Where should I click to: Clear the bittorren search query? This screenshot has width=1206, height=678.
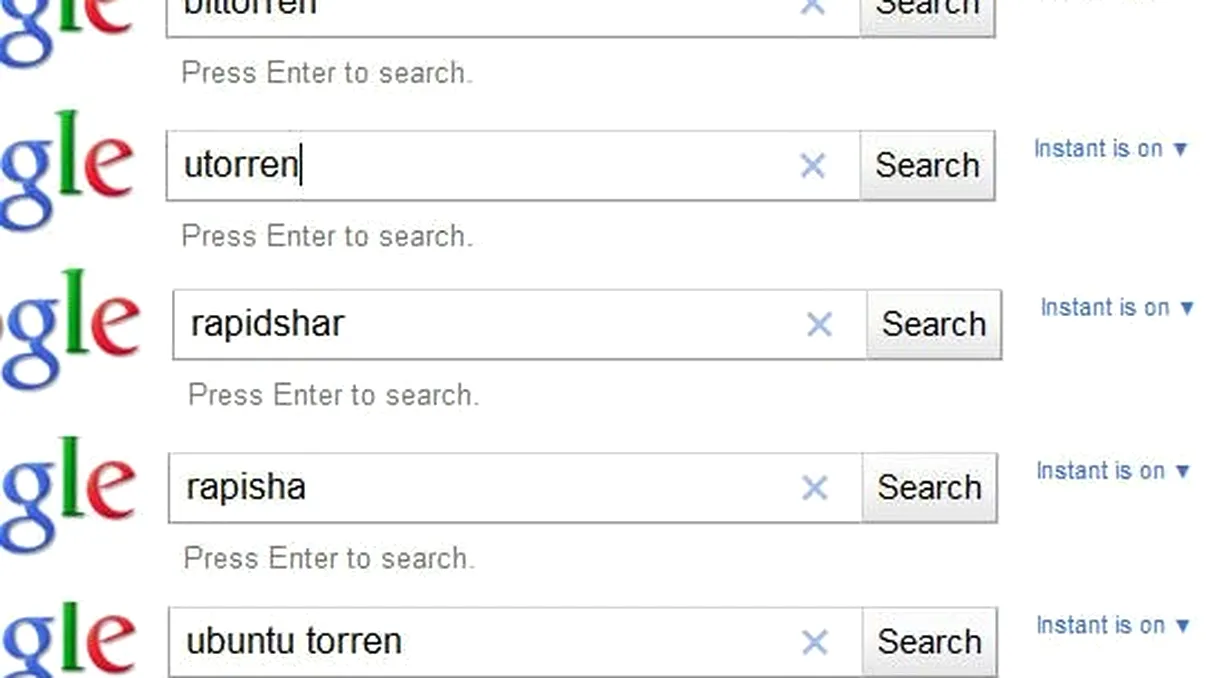click(813, 5)
